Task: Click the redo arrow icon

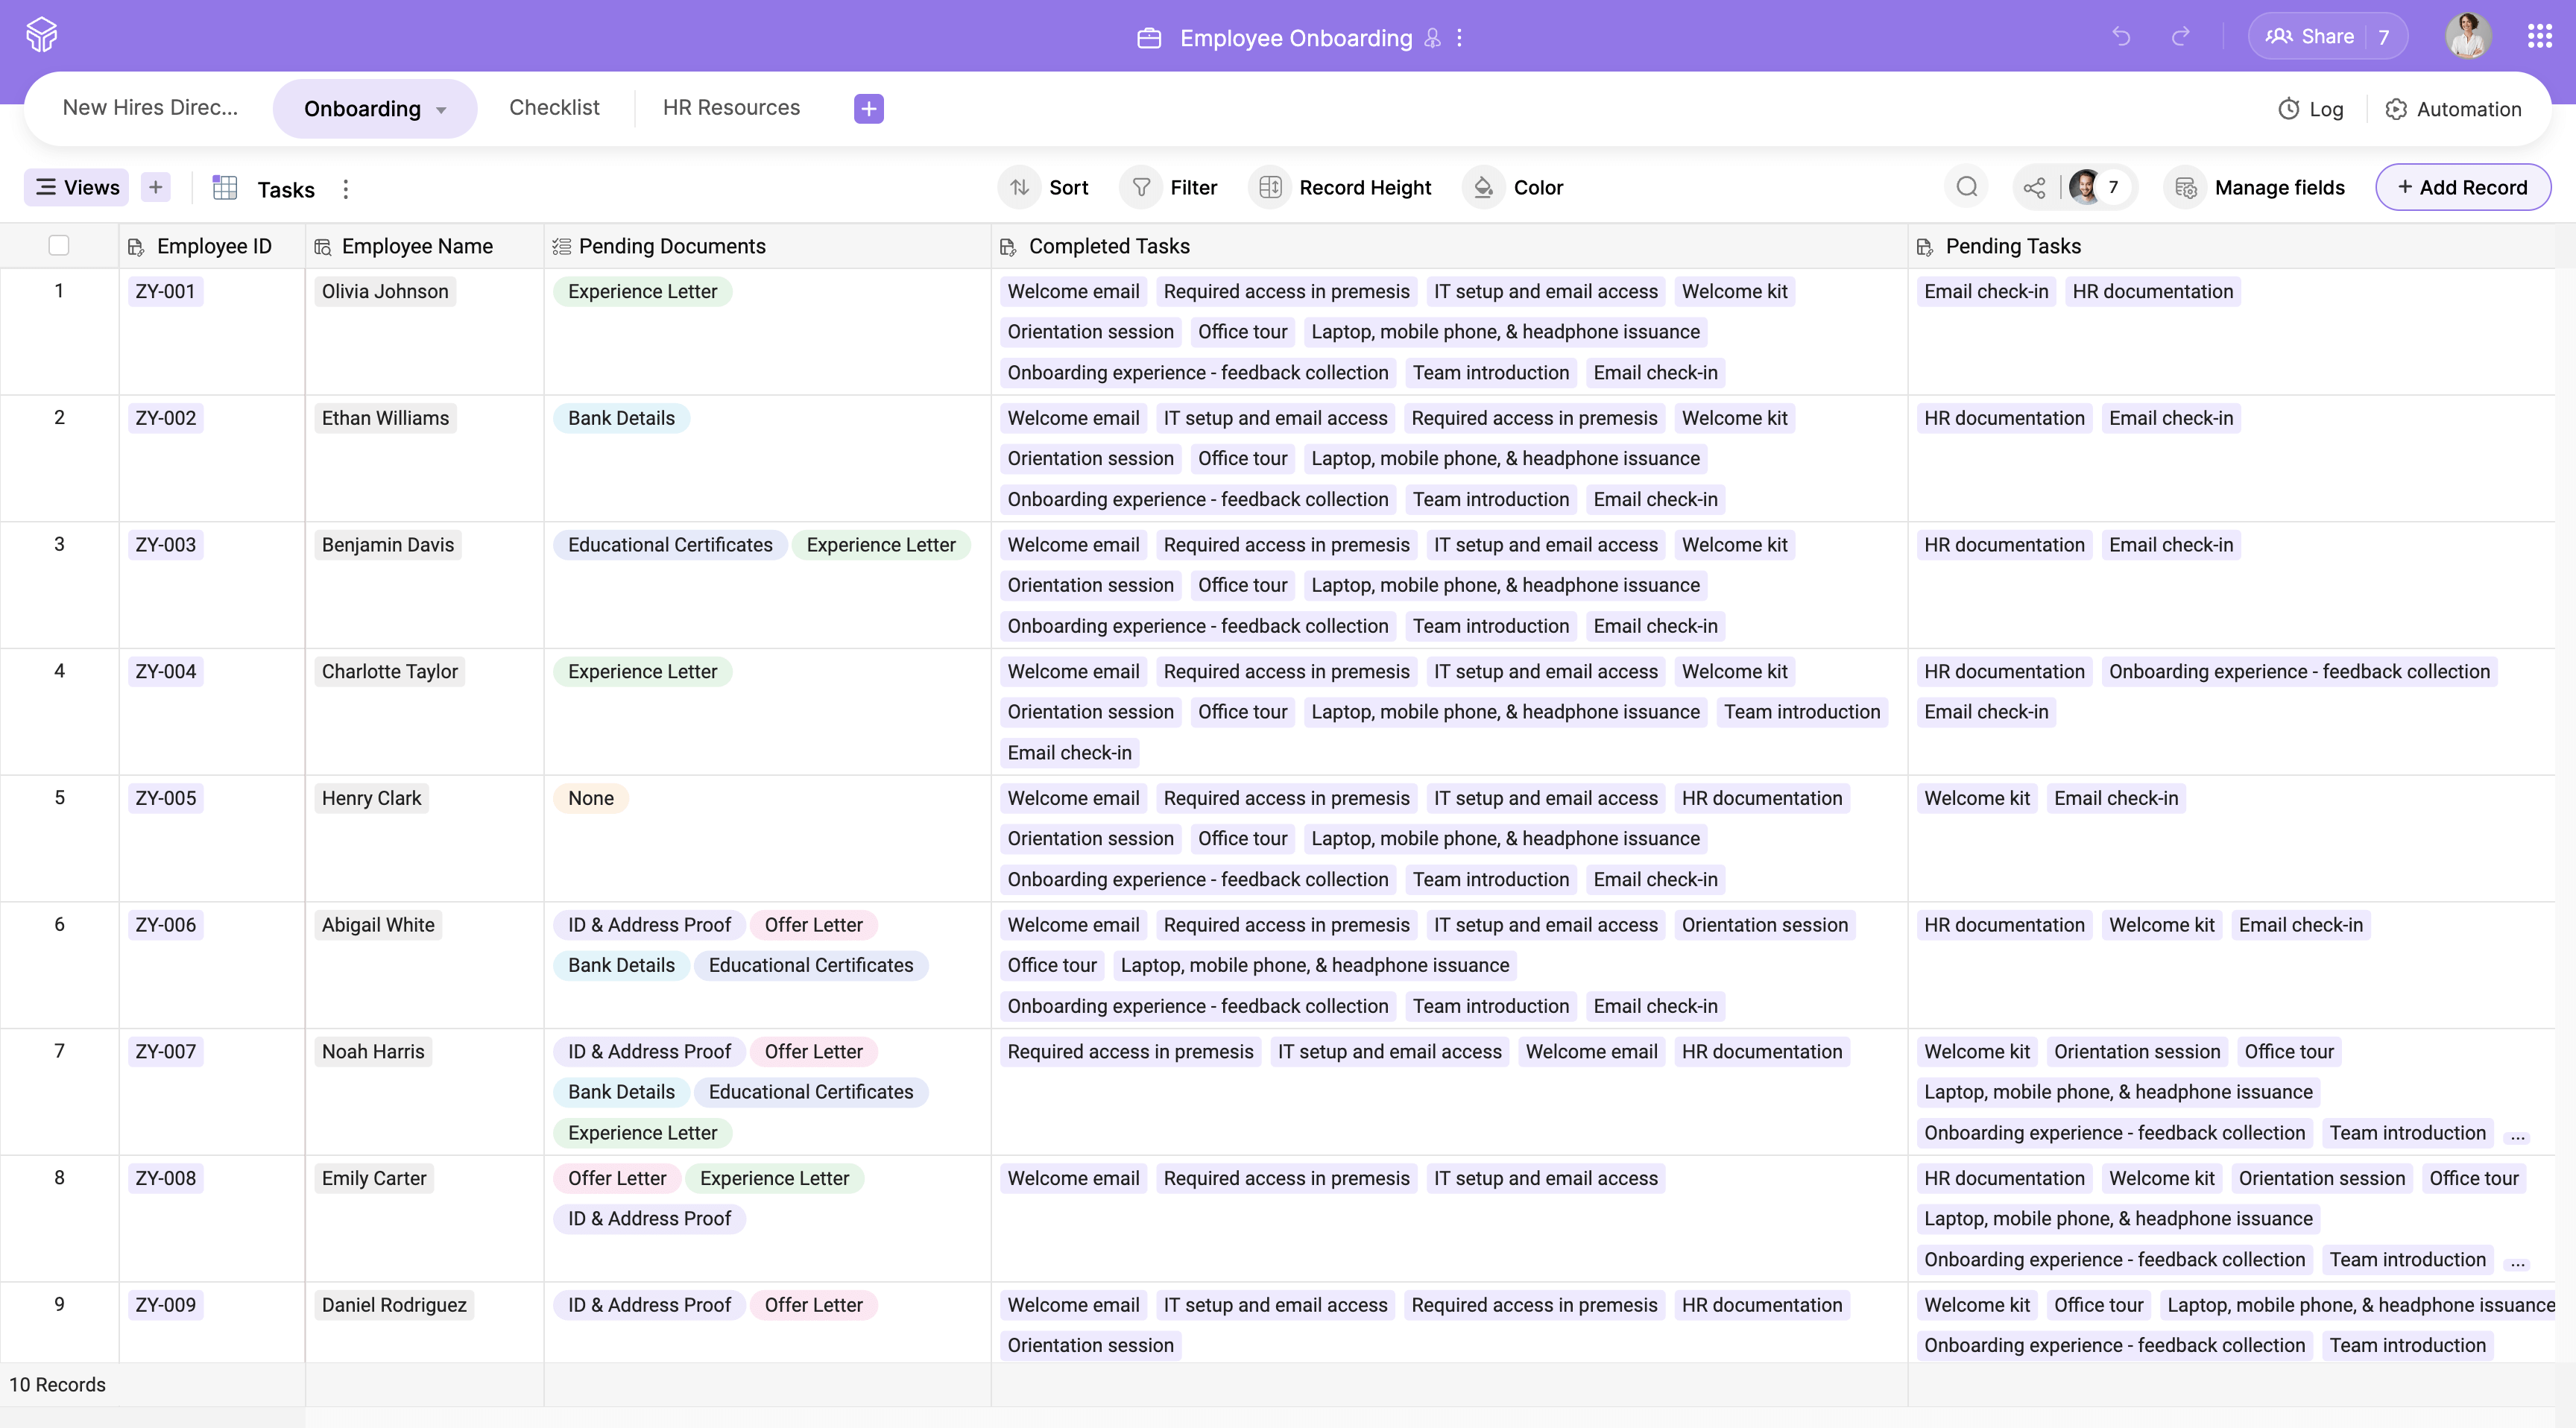Action: 2180,37
